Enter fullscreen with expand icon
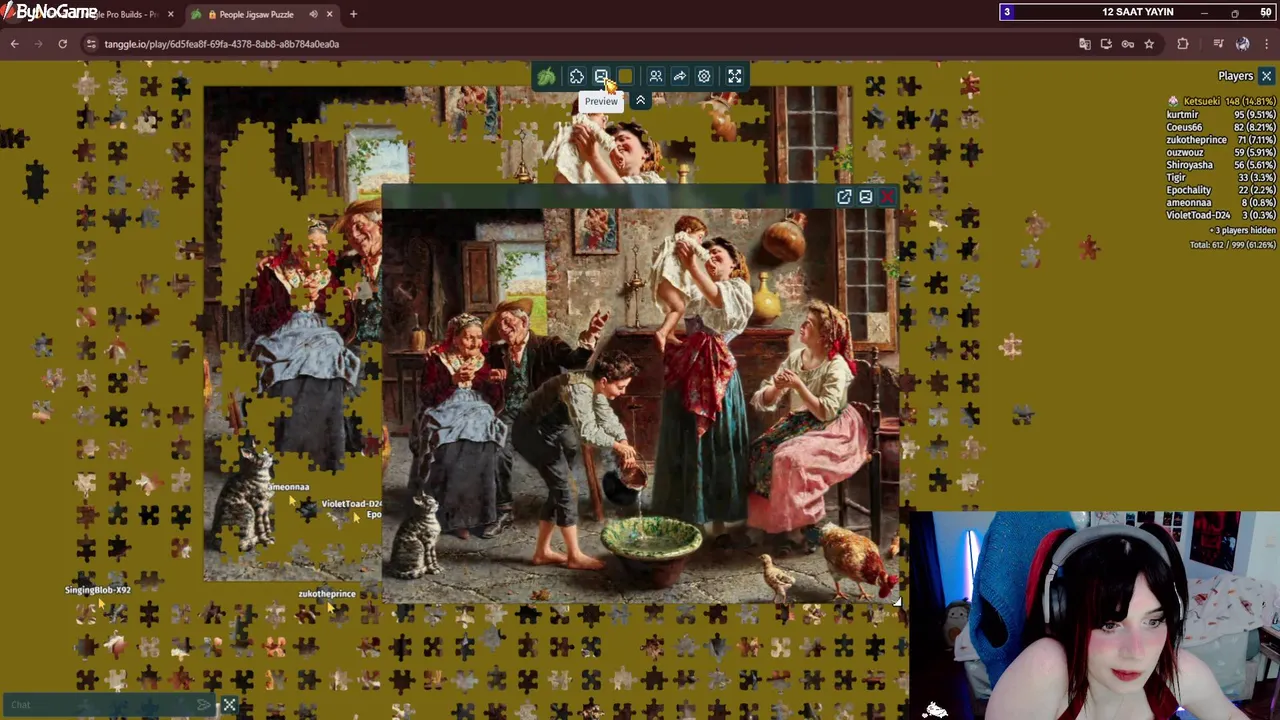Viewport: 1280px width, 720px height. [x=735, y=76]
